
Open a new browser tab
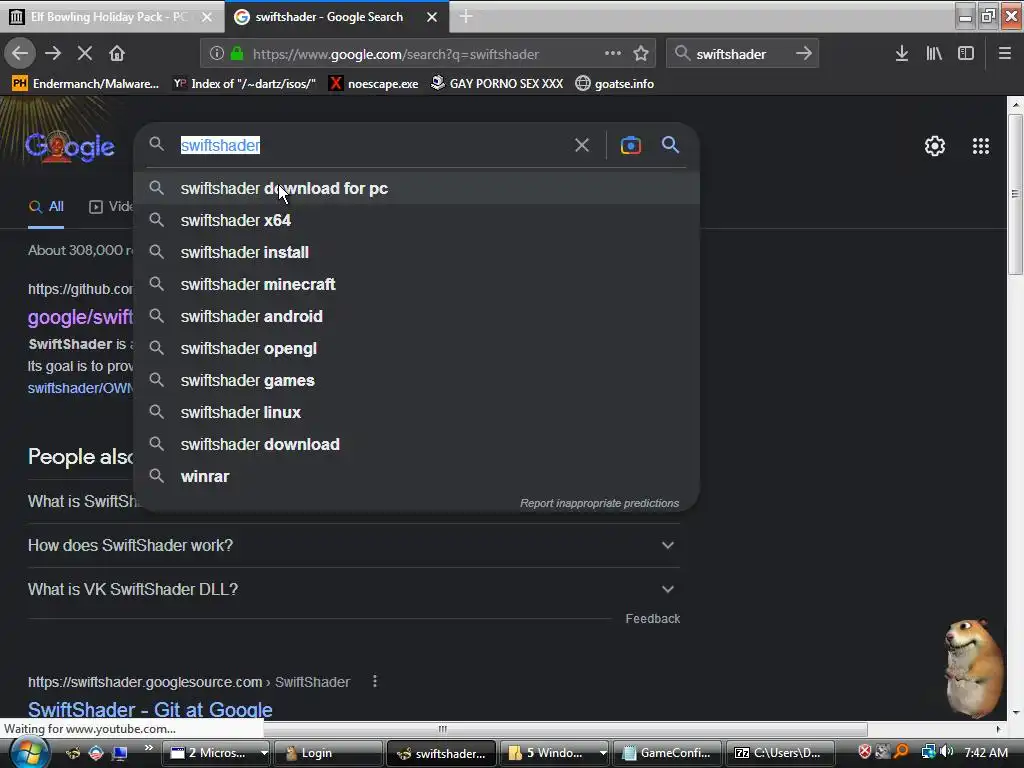(466, 17)
